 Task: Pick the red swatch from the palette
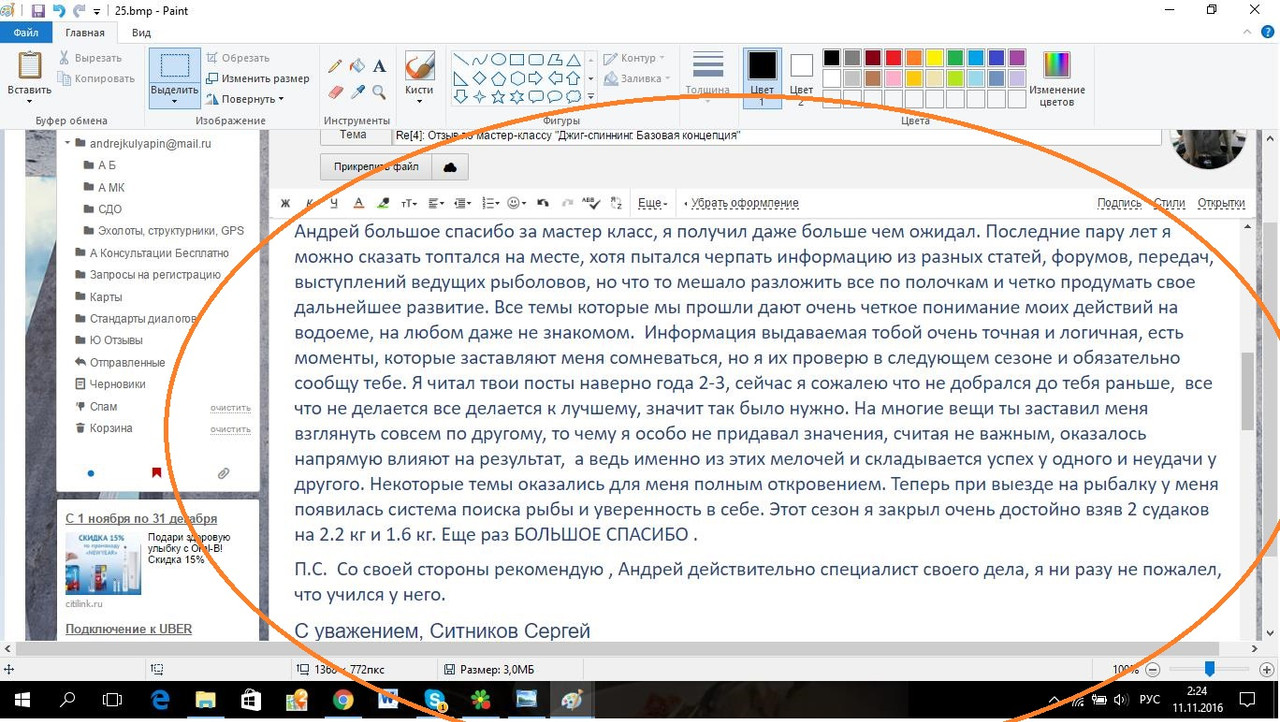point(893,57)
